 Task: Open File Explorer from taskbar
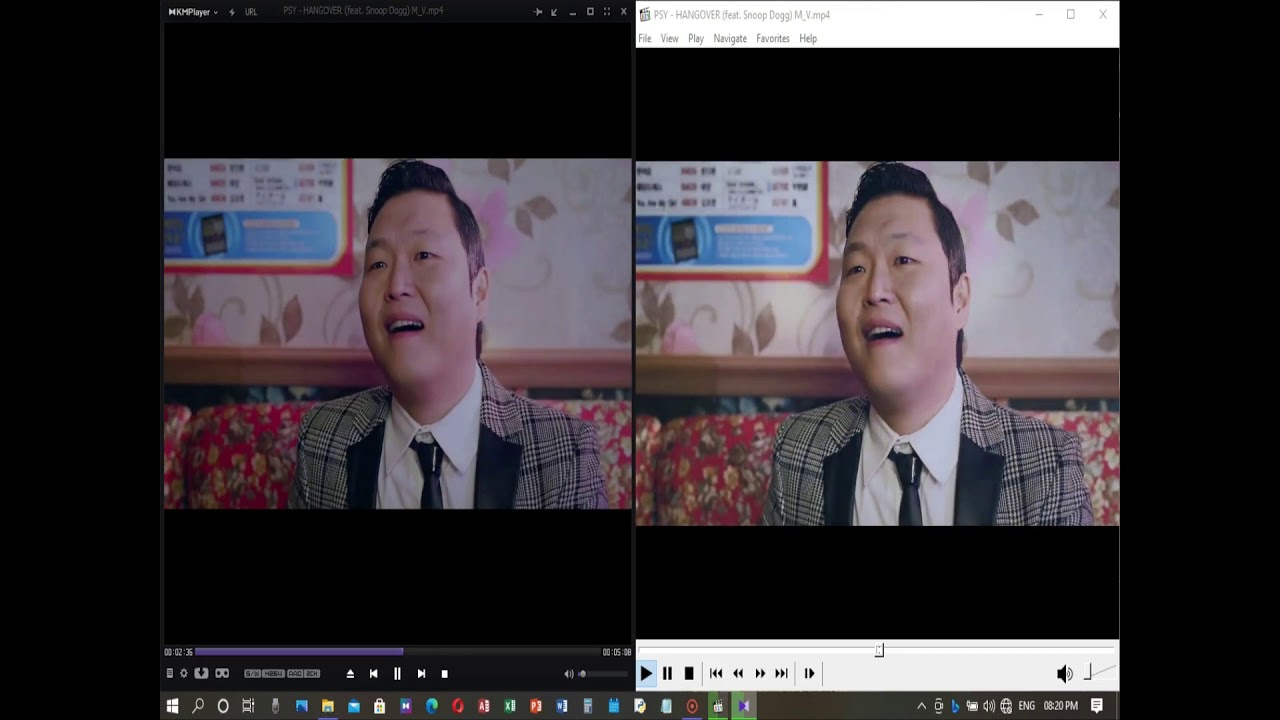[x=327, y=706]
